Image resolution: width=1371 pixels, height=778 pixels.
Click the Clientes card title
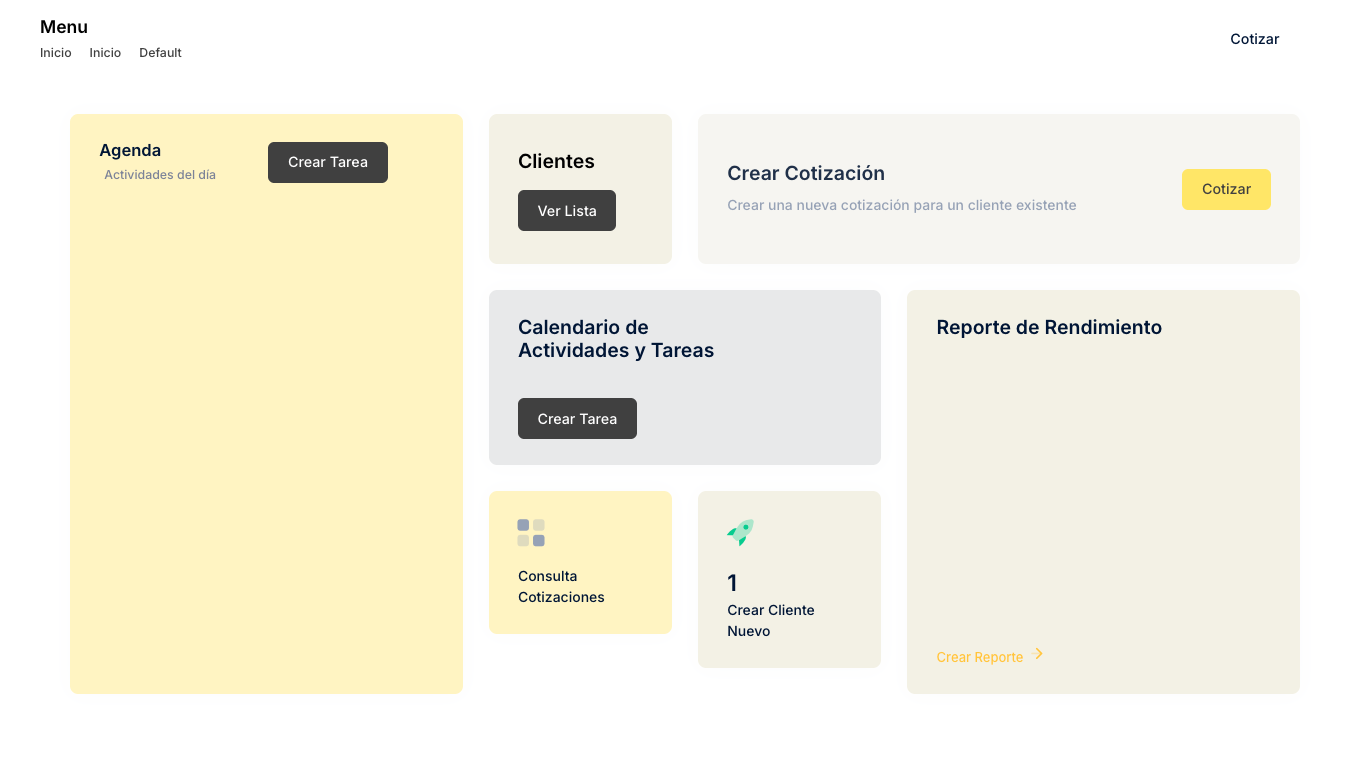click(x=556, y=162)
